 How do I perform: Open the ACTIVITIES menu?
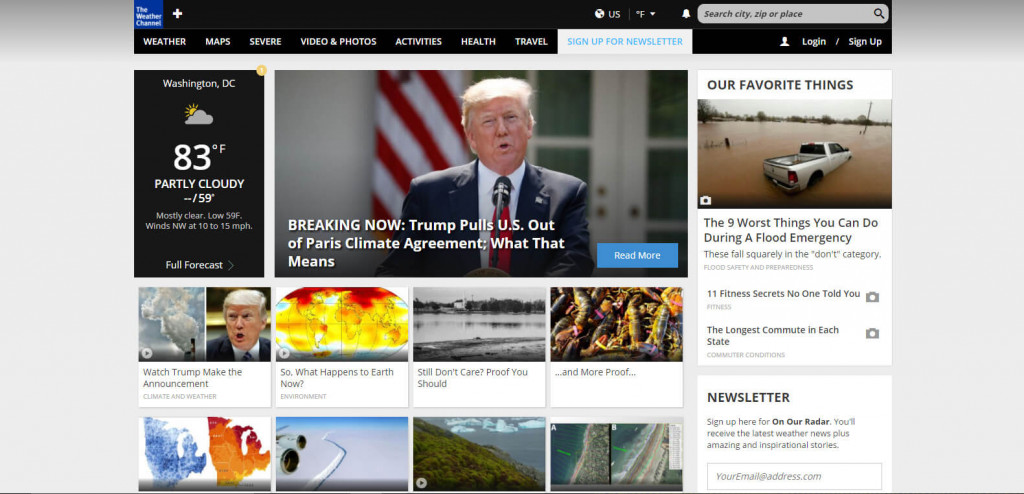[419, 41]
